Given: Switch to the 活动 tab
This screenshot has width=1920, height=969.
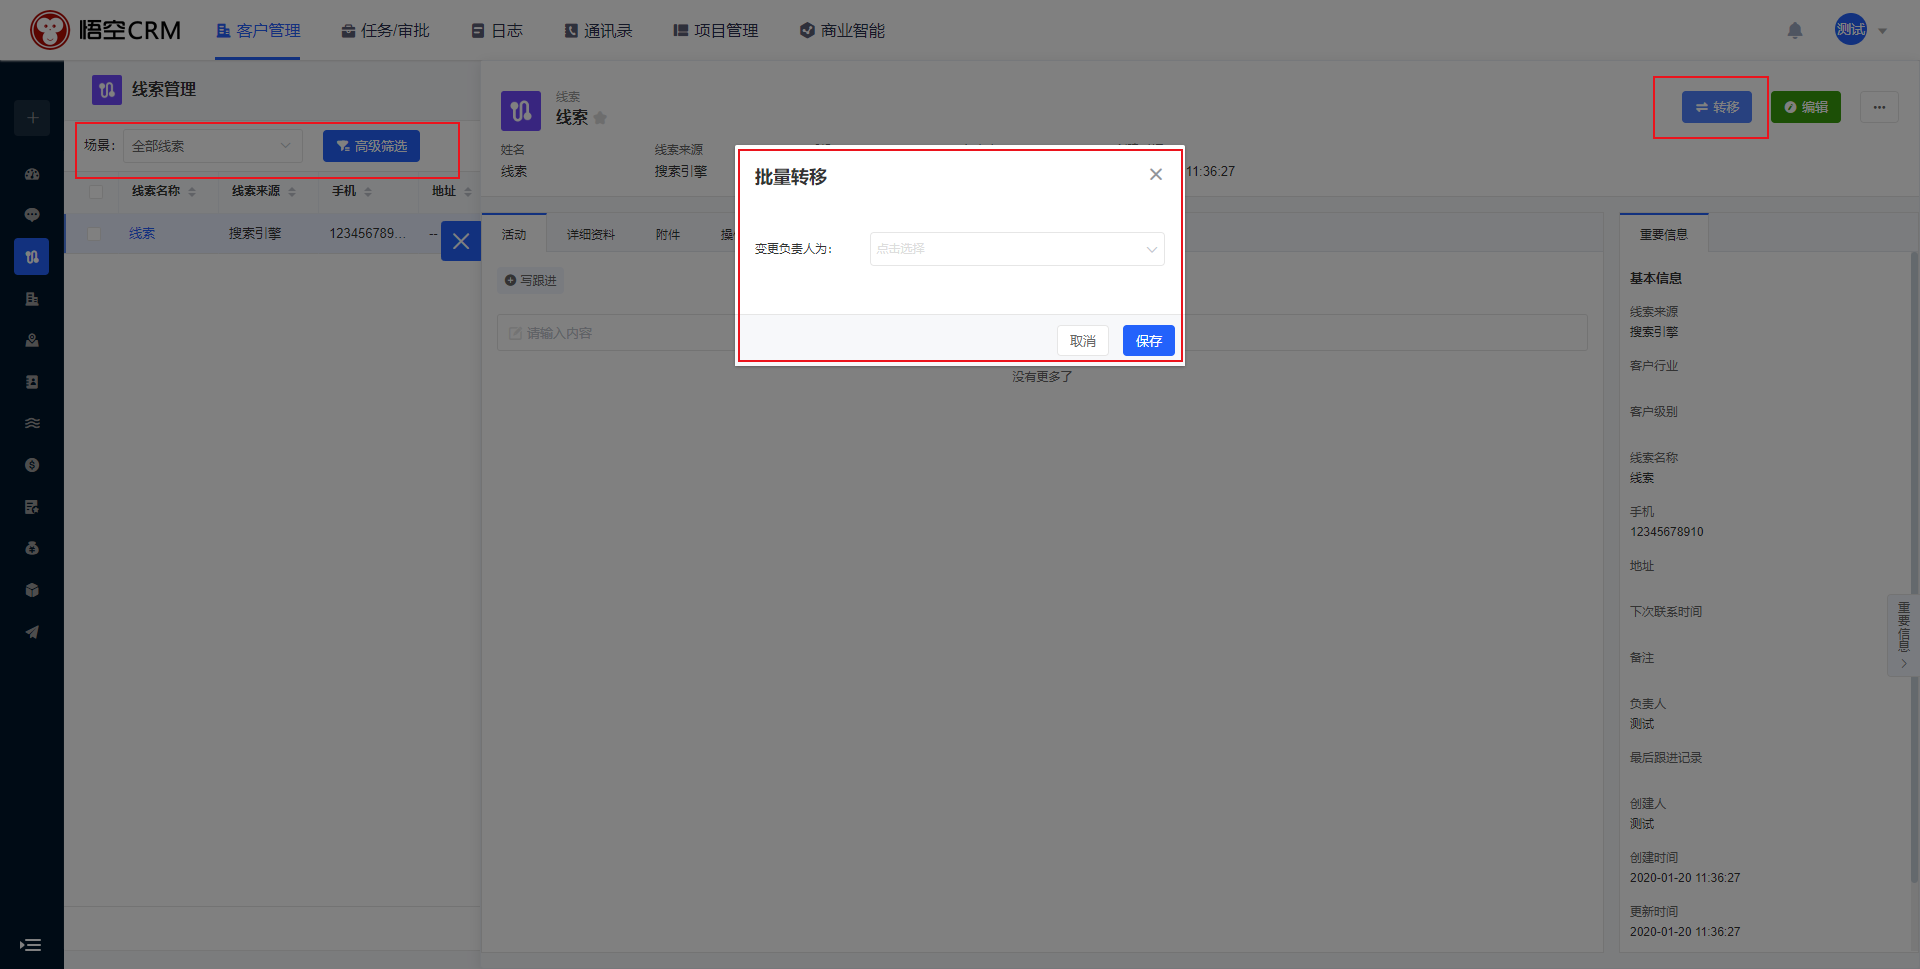Looking at the screenshot, I should pos(514,234).
